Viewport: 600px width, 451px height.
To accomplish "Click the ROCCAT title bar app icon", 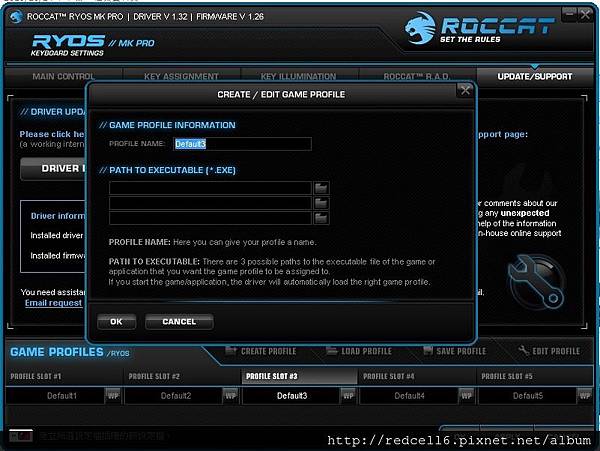I will click(x=16, y=17).
